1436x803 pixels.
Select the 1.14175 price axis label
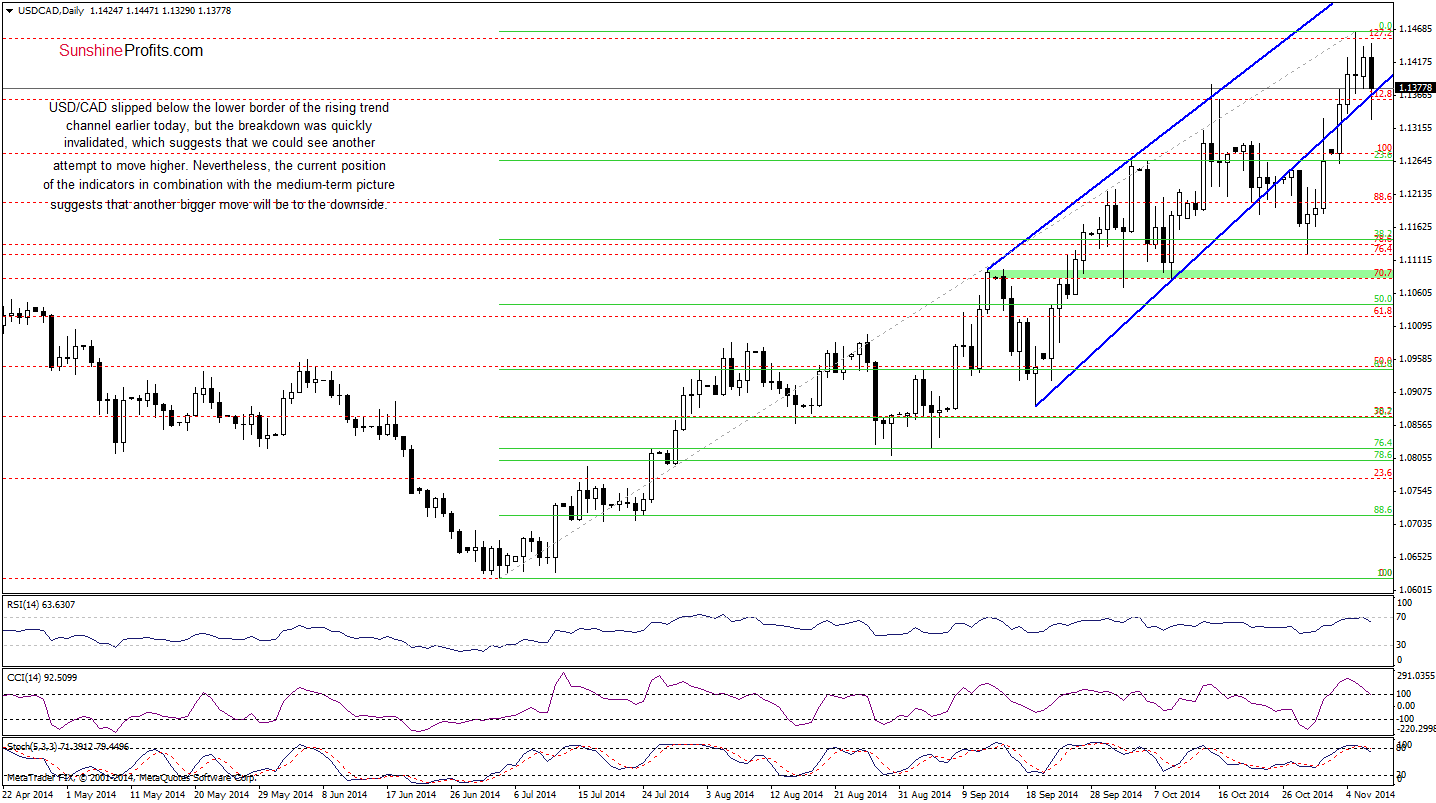click(1416, 62)
